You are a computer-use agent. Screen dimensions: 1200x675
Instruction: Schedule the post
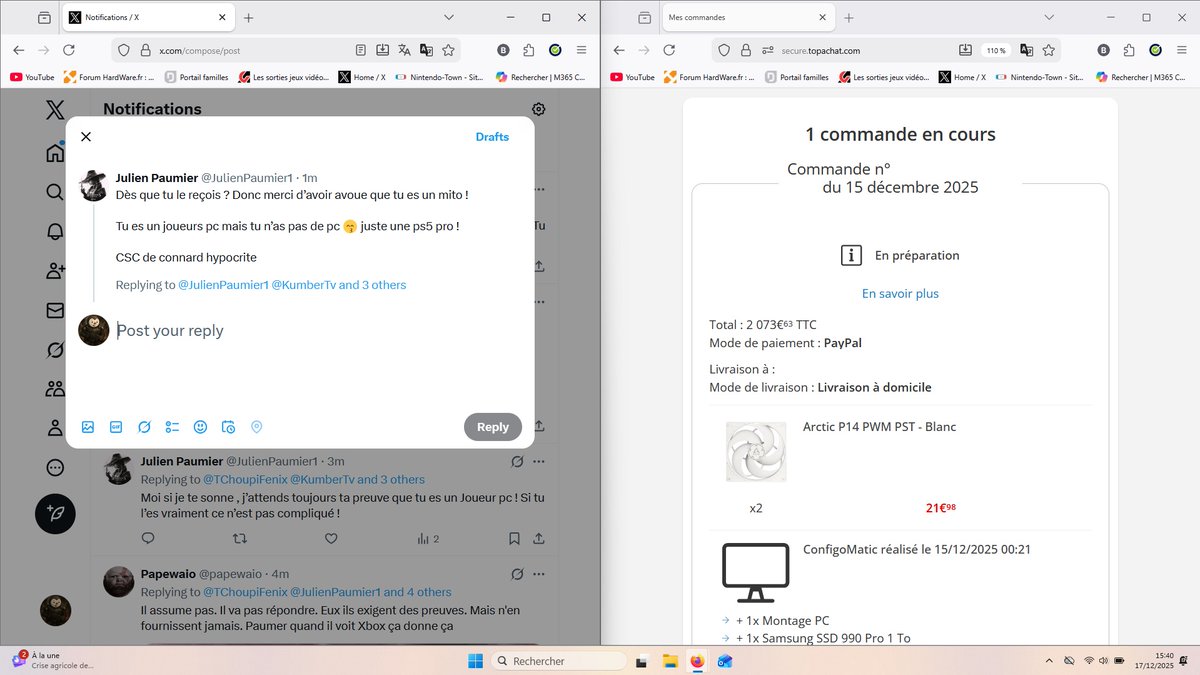click(228, 427)
